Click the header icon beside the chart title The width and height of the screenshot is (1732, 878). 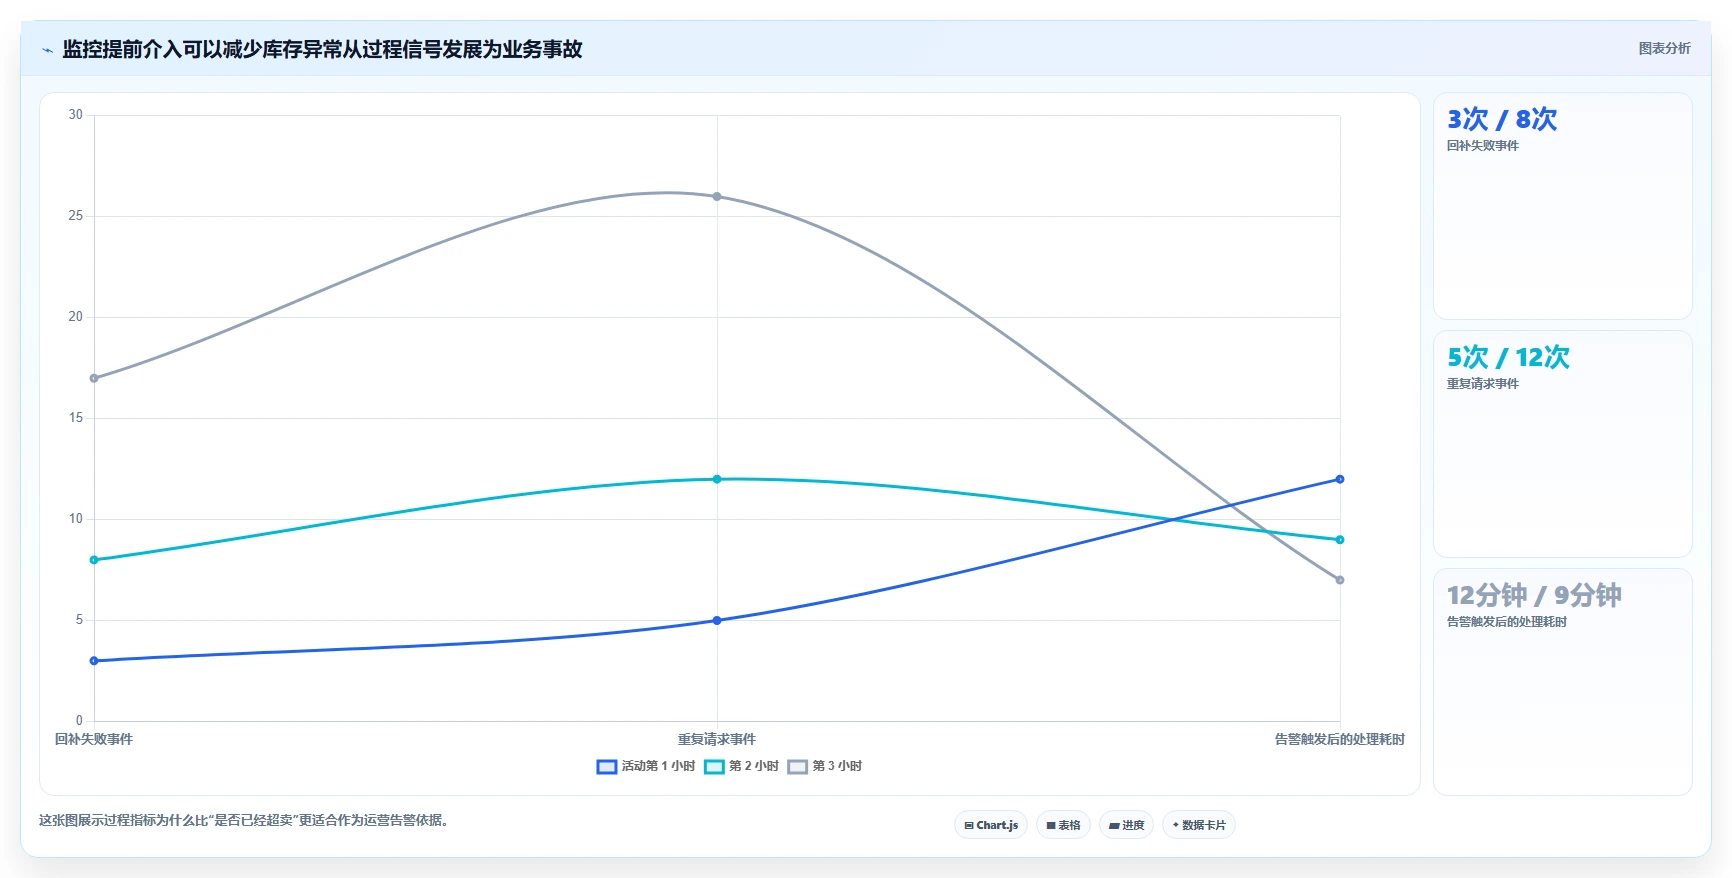pos(47,50)
